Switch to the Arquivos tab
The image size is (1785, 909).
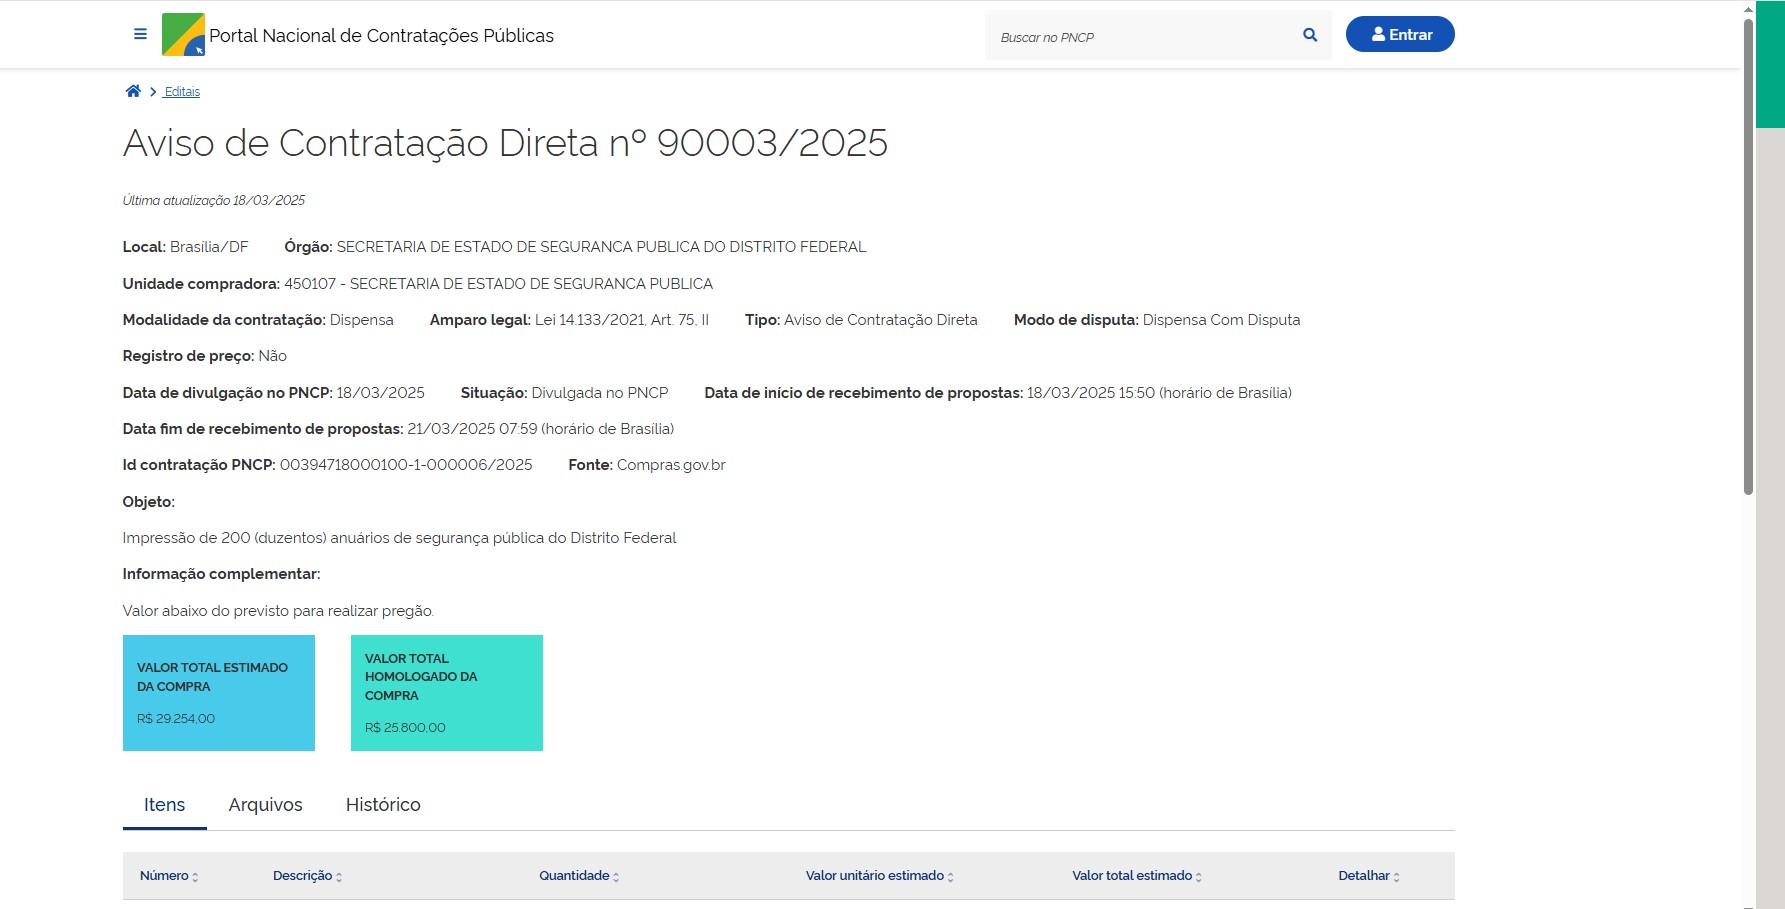coord(265,805)
